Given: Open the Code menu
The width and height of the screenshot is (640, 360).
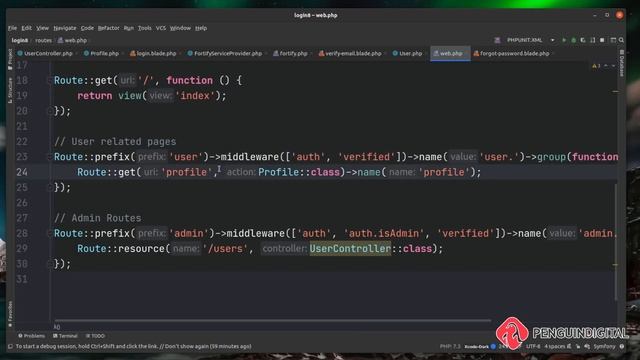Looking at the screenshot, I should coord(87,28).
